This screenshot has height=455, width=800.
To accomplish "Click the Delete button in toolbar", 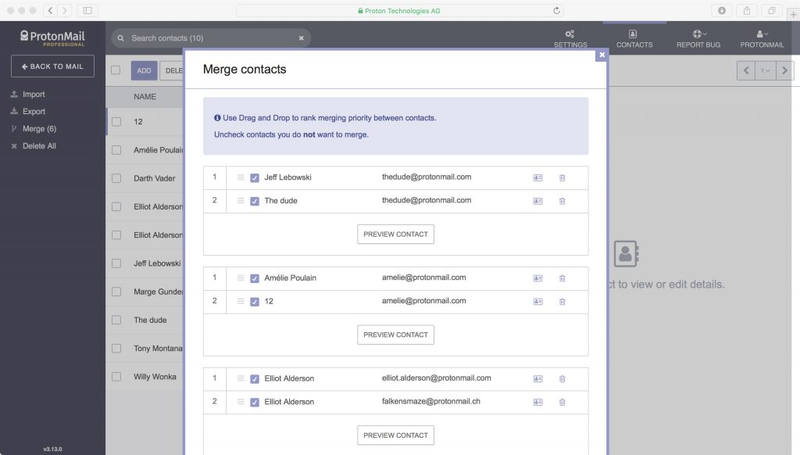I will click(x=172, y=70).
